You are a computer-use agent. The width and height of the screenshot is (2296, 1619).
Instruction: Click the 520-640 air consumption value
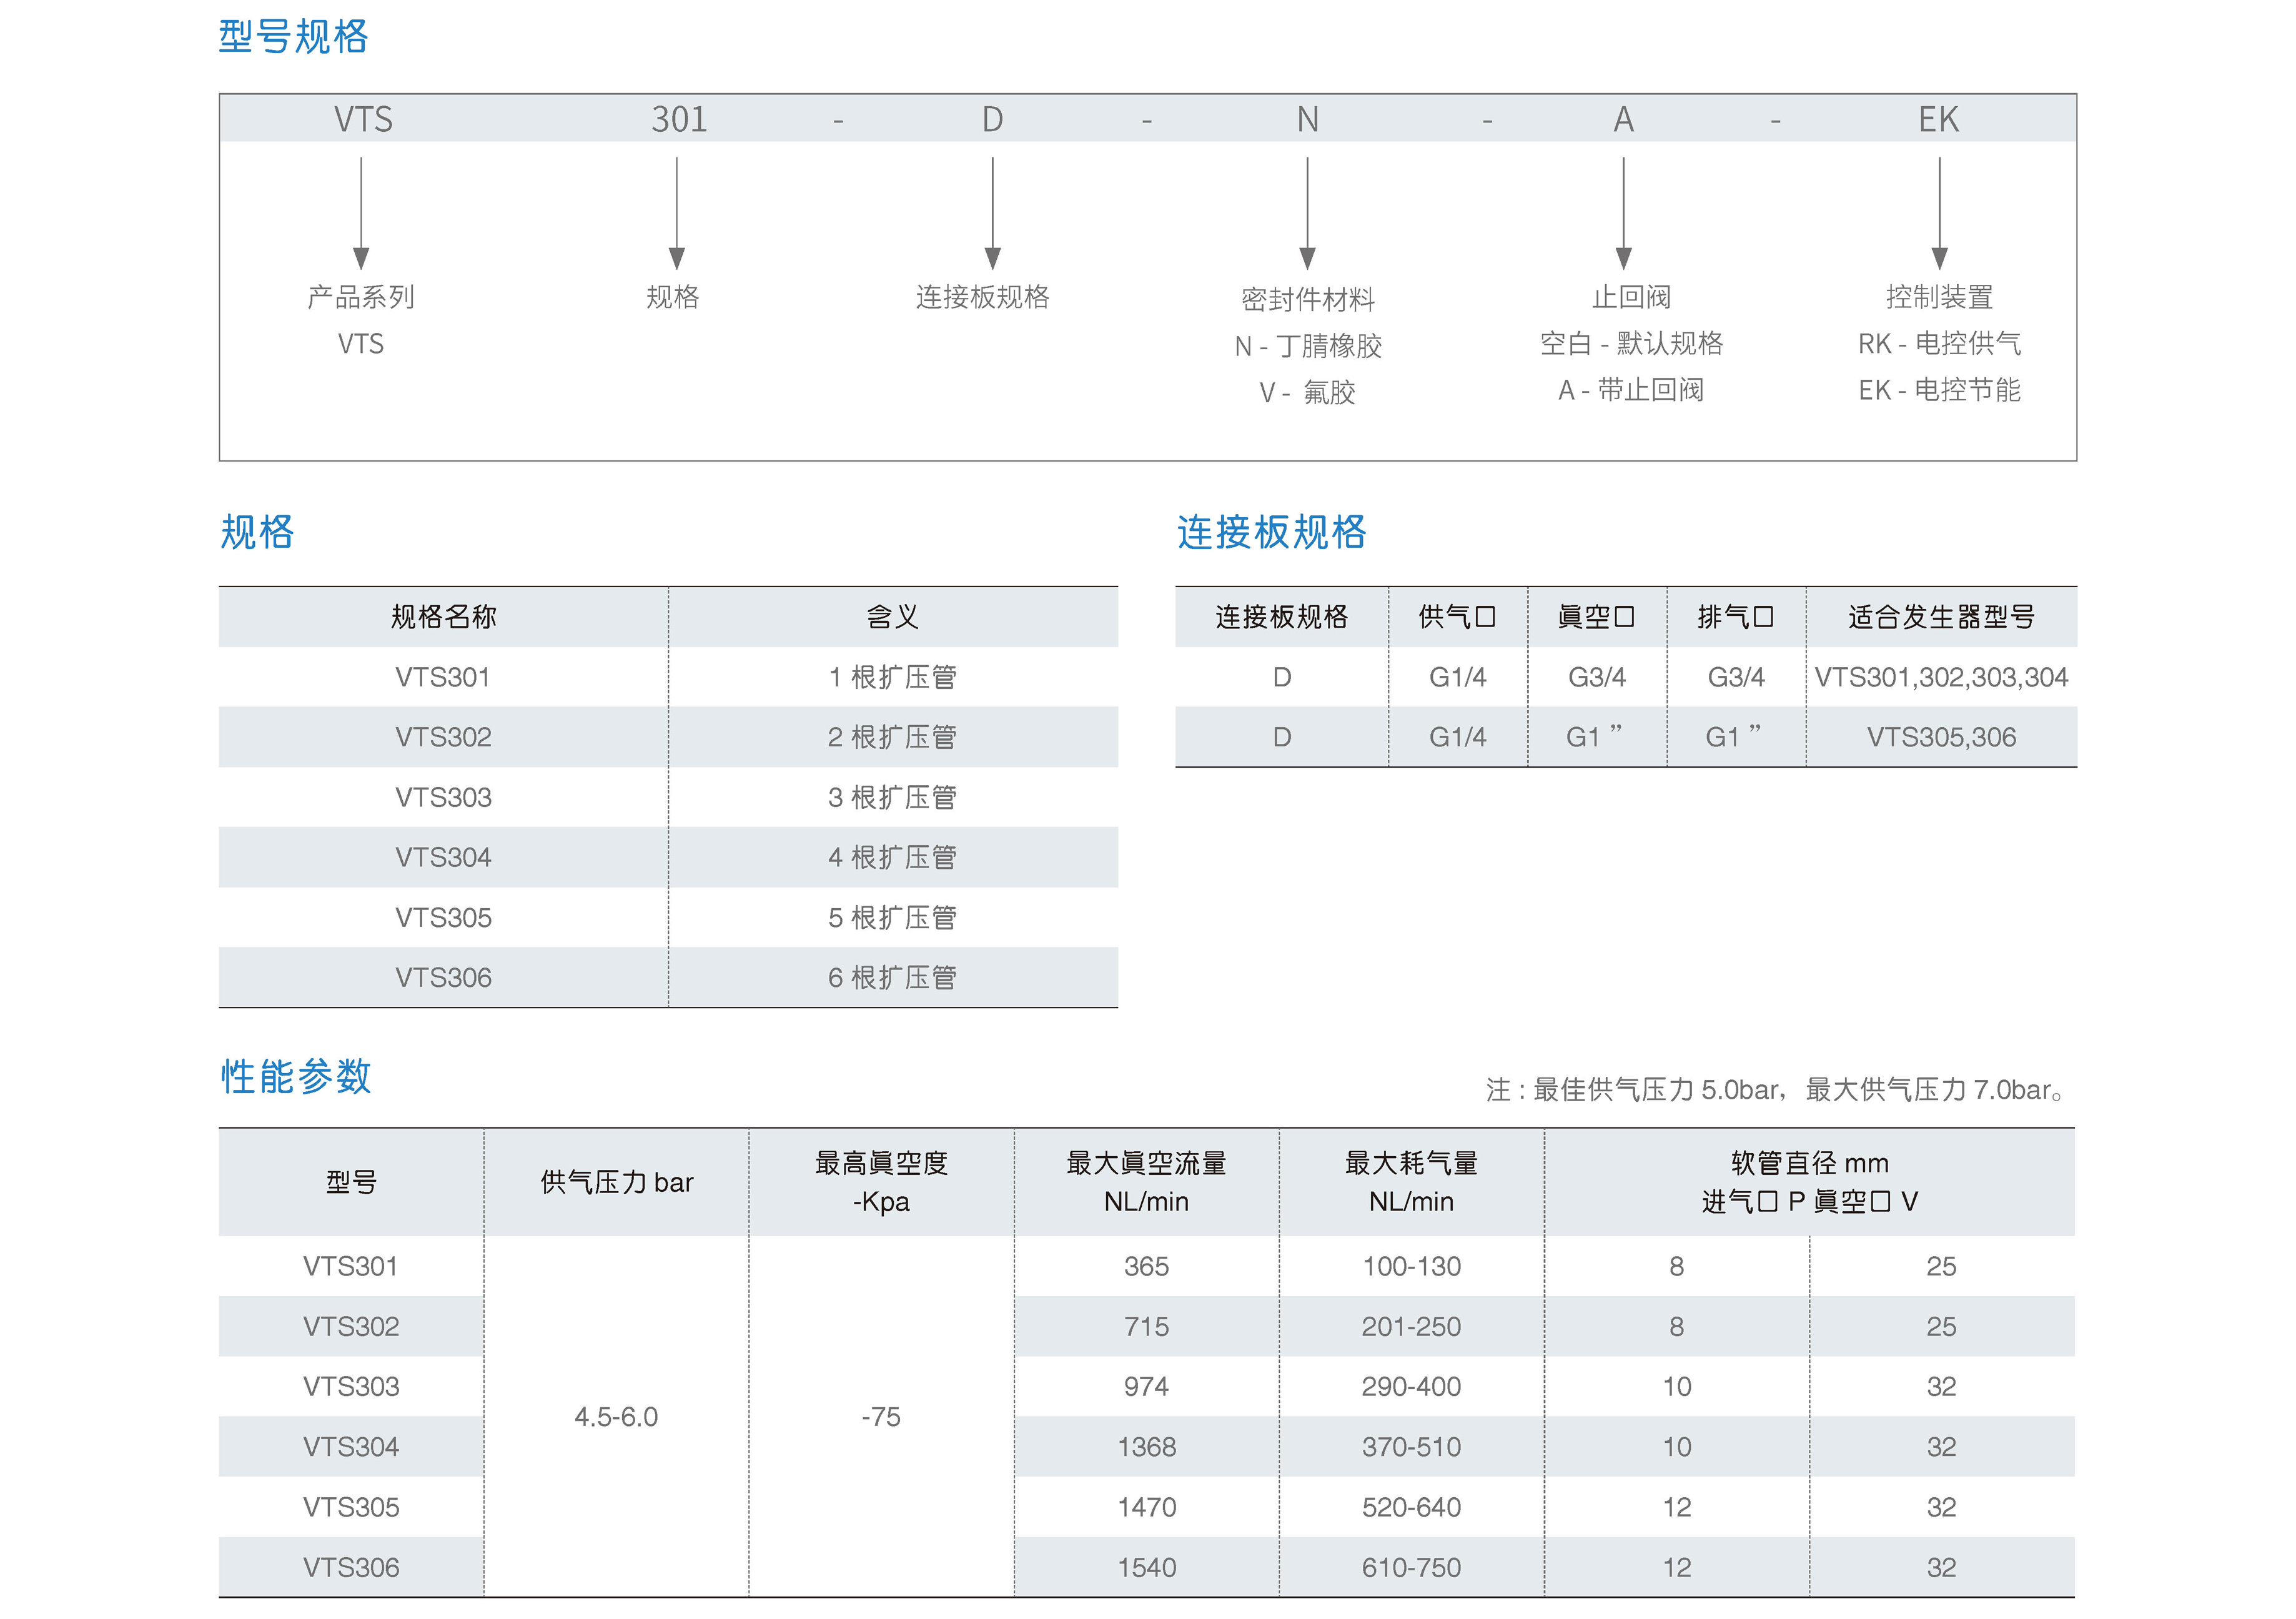pos(1411,1507)
